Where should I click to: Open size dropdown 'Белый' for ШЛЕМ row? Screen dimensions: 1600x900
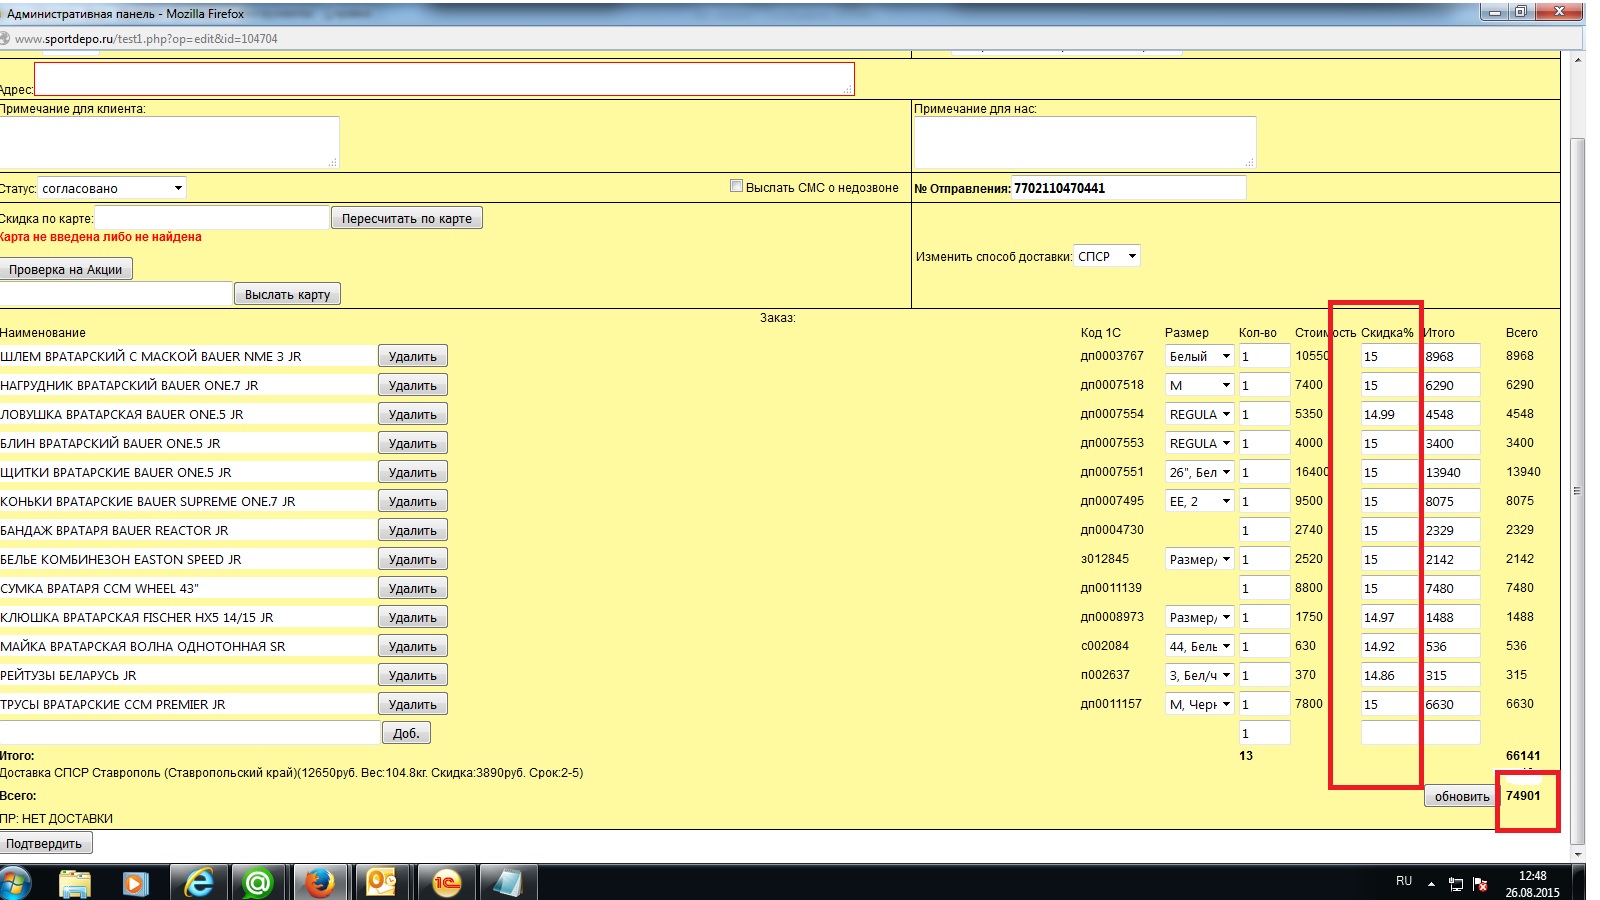tap(1199, 356)
